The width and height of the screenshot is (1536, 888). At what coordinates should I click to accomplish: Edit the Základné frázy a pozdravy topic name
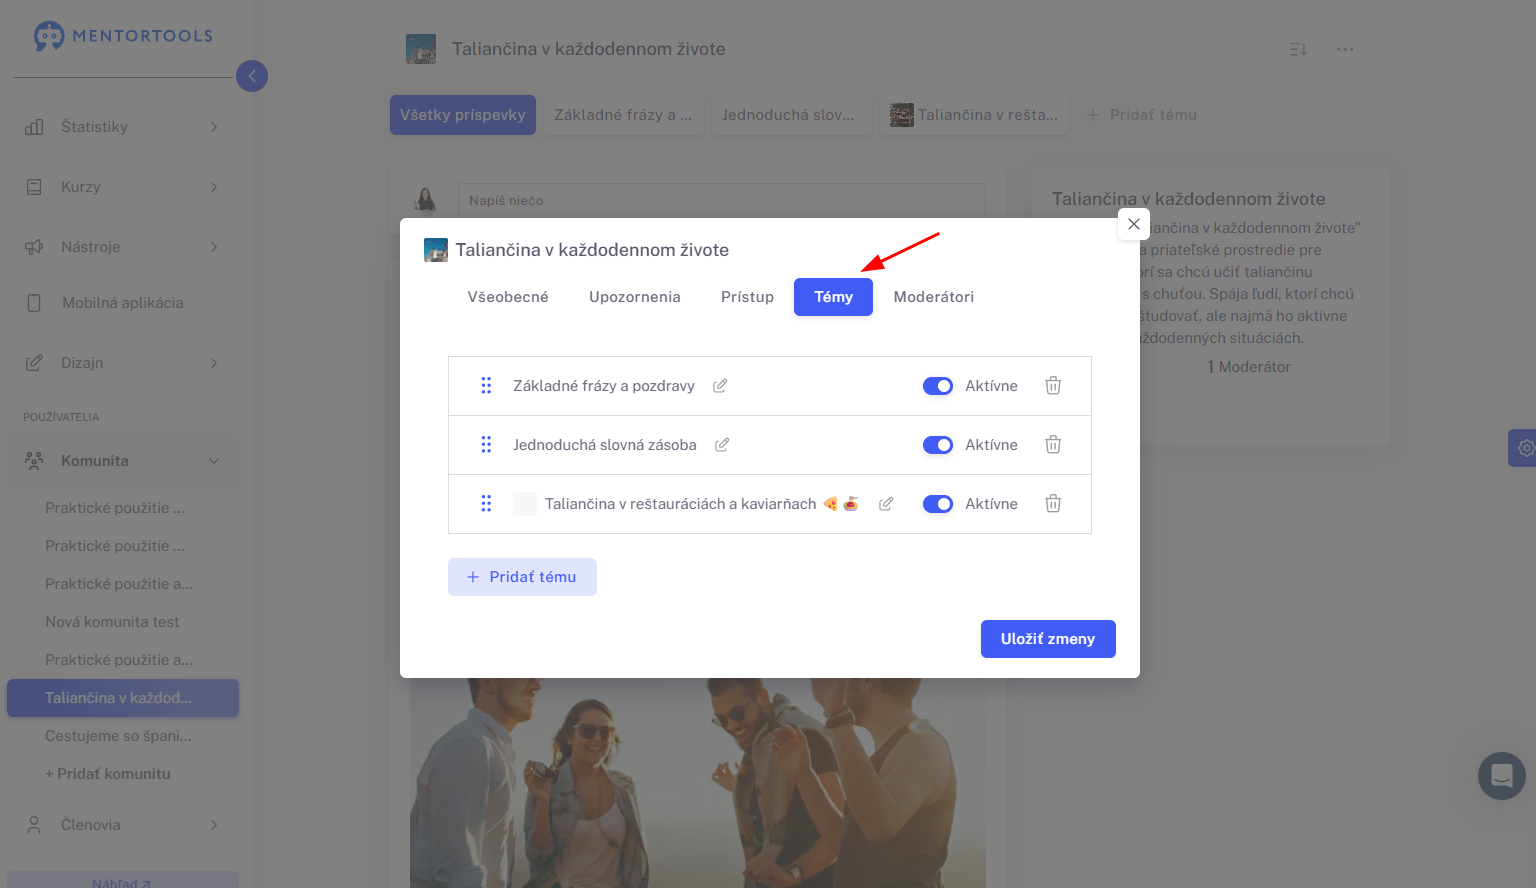click(720, 386)
